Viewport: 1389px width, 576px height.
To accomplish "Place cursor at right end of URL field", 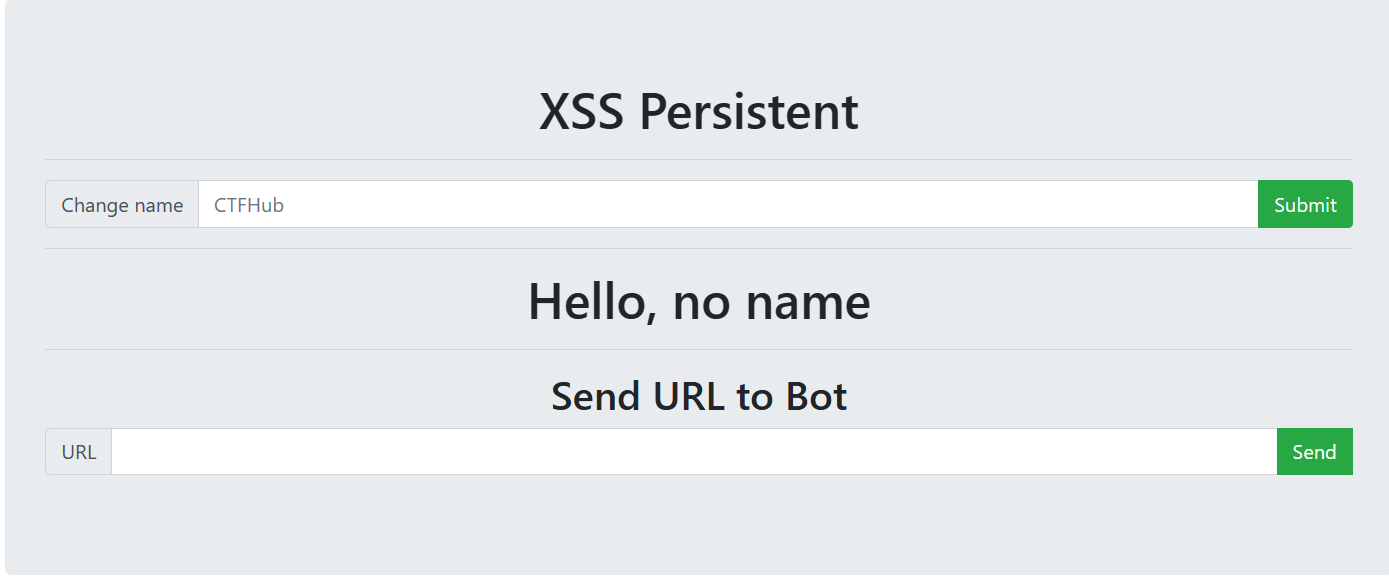I will point(1264,452).
